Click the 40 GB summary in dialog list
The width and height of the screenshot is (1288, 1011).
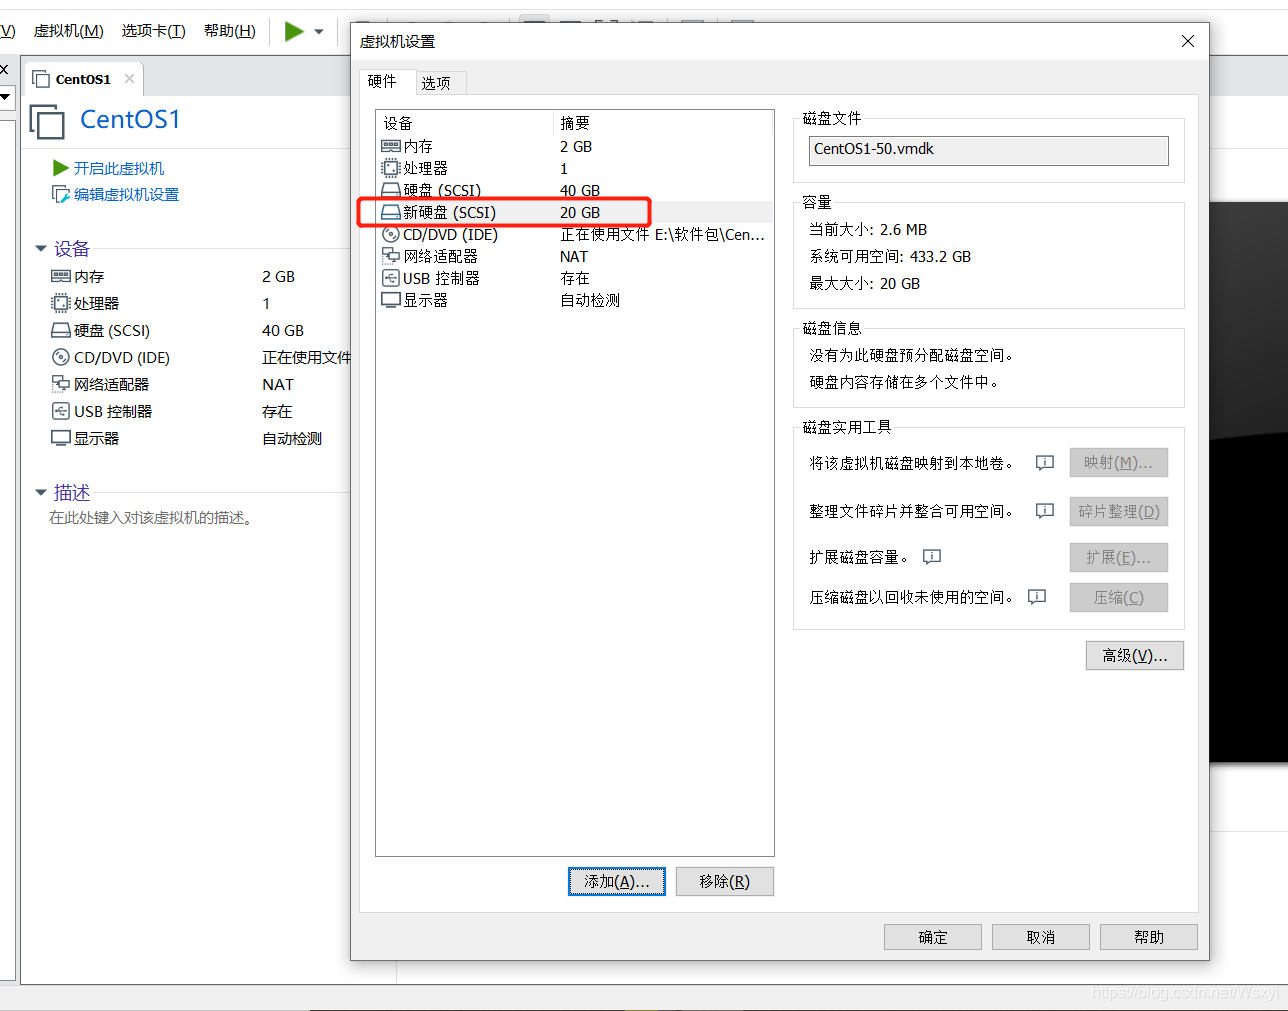580,191
